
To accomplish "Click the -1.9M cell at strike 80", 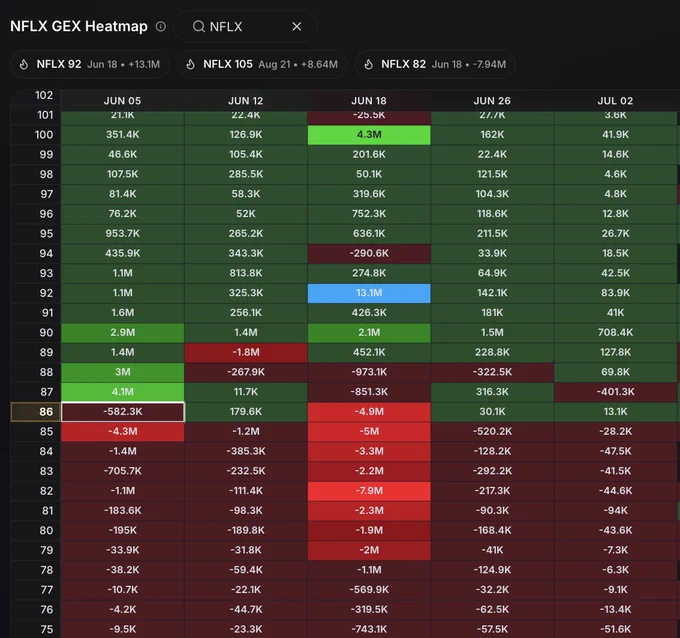I will click(x=369, y=530).
